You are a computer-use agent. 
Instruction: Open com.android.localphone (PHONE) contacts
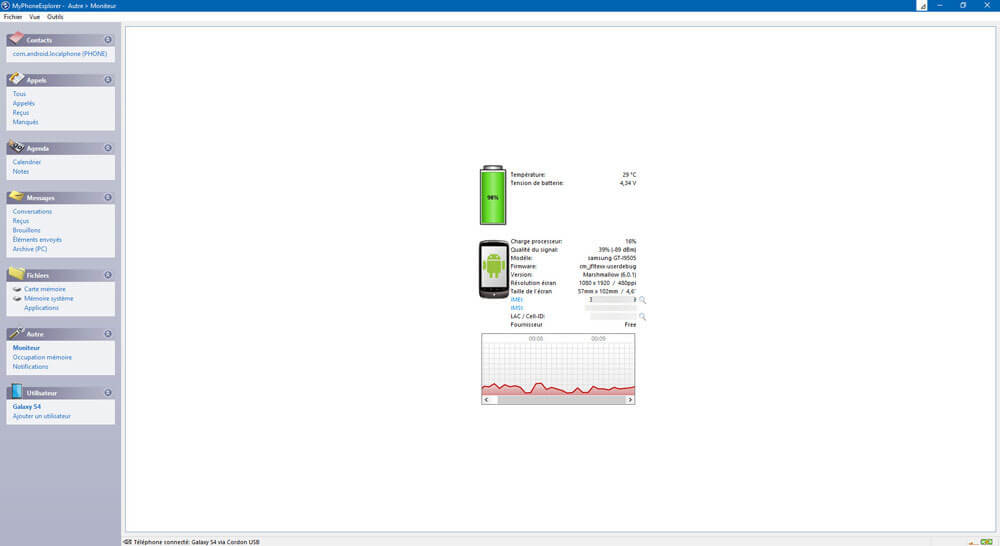[60, 54]
